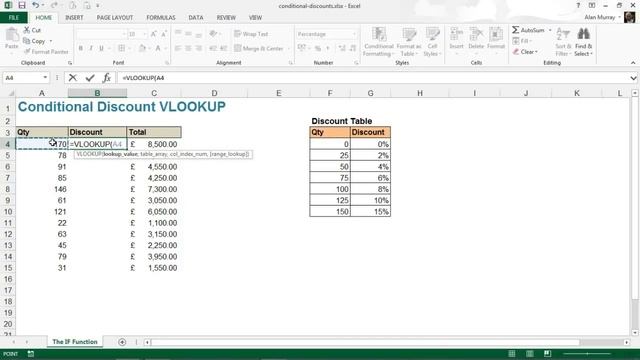The width and height of the screenshot is (640, 360).
Task: Open the Name Box dropdown
Action: click(x=45, y=78)
